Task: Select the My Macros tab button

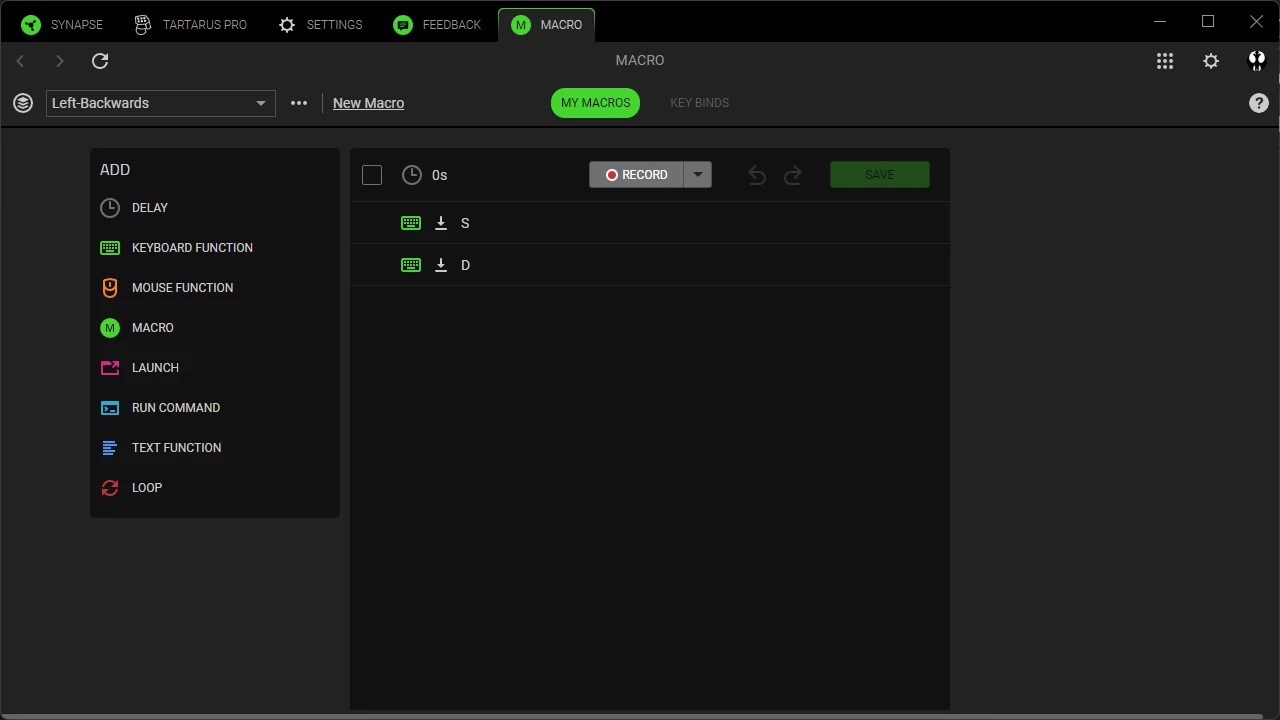Action: tap(595, 103)
